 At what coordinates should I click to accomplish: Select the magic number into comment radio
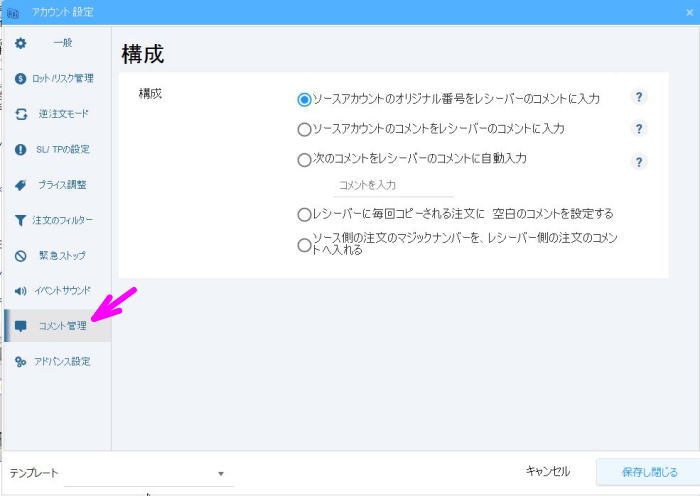pyautogui.click(x=304, y=245)
